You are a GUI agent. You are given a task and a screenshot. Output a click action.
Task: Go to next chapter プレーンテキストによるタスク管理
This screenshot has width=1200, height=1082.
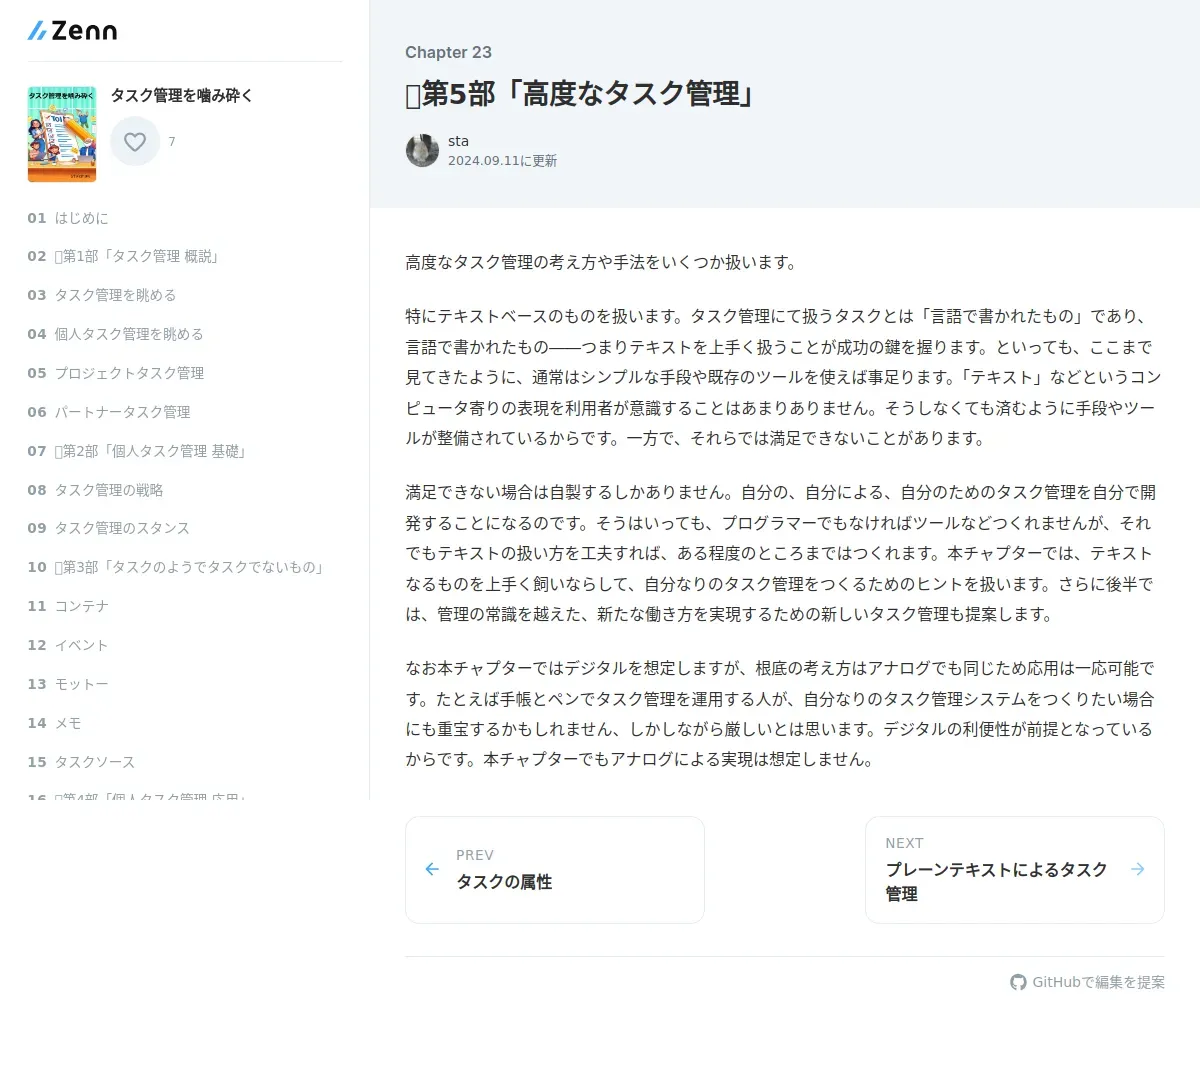pyautogui.click(x=1015, y=870)
